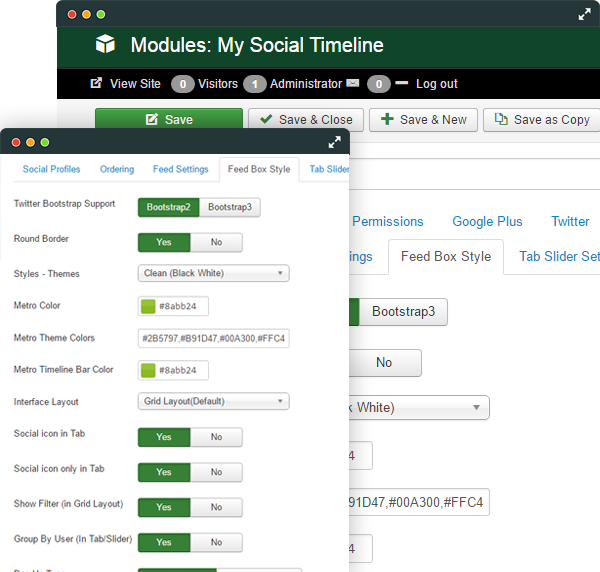Click the green dot of back window
The image size is (600, 572).
[101, 15]
